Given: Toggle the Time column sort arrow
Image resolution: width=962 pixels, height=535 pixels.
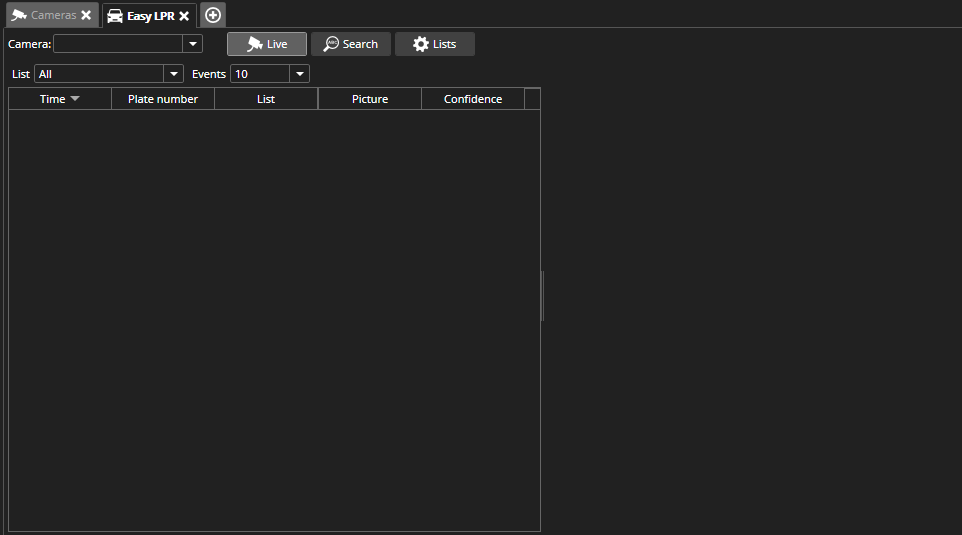Looking at the screenshot, I should (75, 99).
